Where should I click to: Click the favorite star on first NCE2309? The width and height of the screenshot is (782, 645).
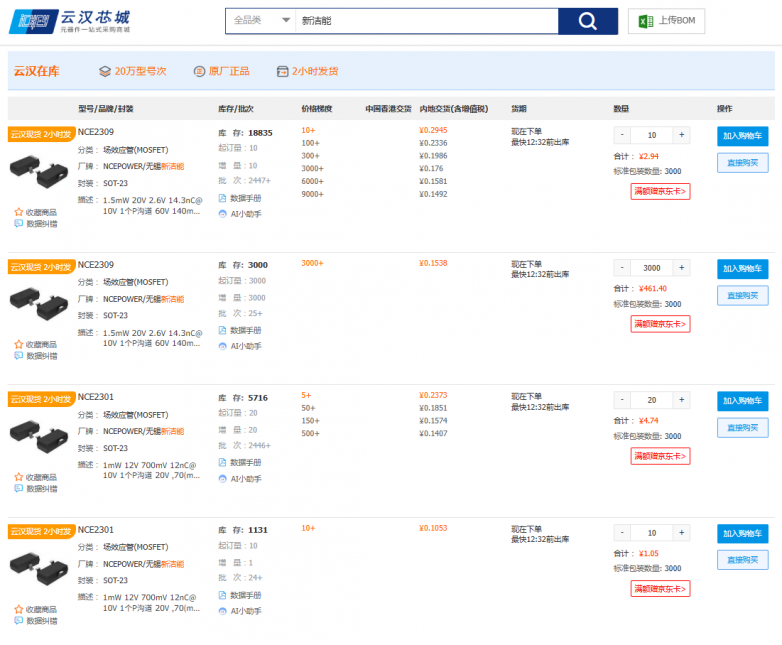pyautogui.click(x=19, y=211)
